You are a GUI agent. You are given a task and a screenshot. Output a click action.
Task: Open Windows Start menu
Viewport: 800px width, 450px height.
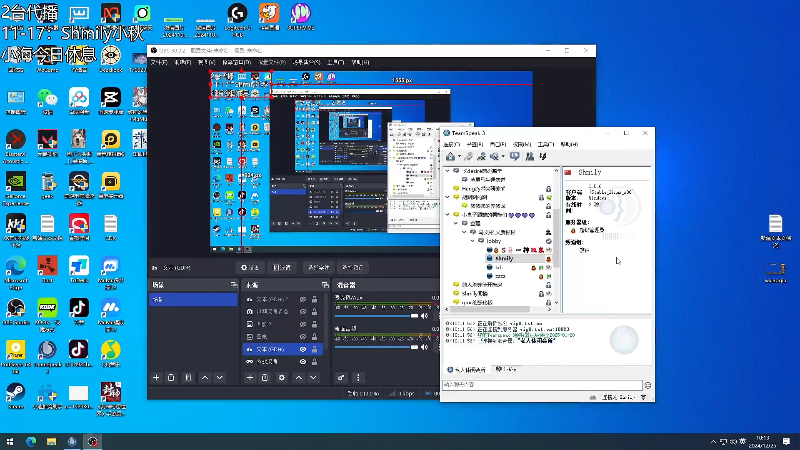click(x=10, y=441)
